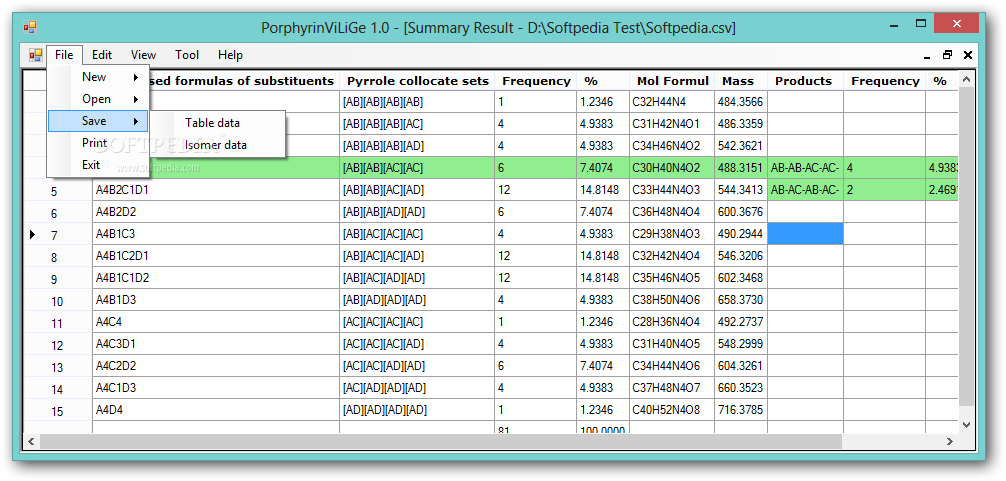Image resolution: width=1006 pixels, height=481 pixels.
Task: Open the View menu
Action: [143, 55]
